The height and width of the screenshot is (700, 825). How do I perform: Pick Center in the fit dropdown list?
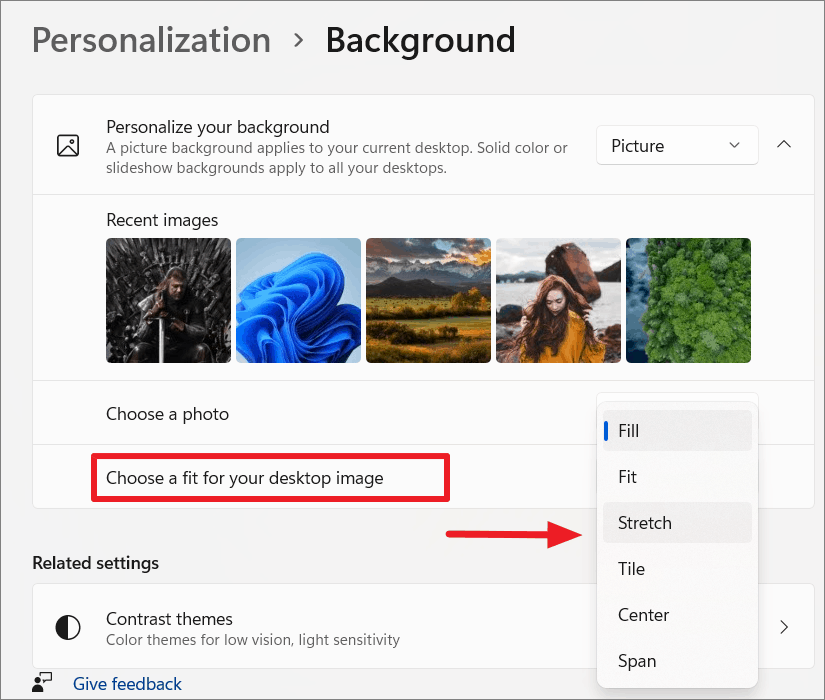click(677, 615)
